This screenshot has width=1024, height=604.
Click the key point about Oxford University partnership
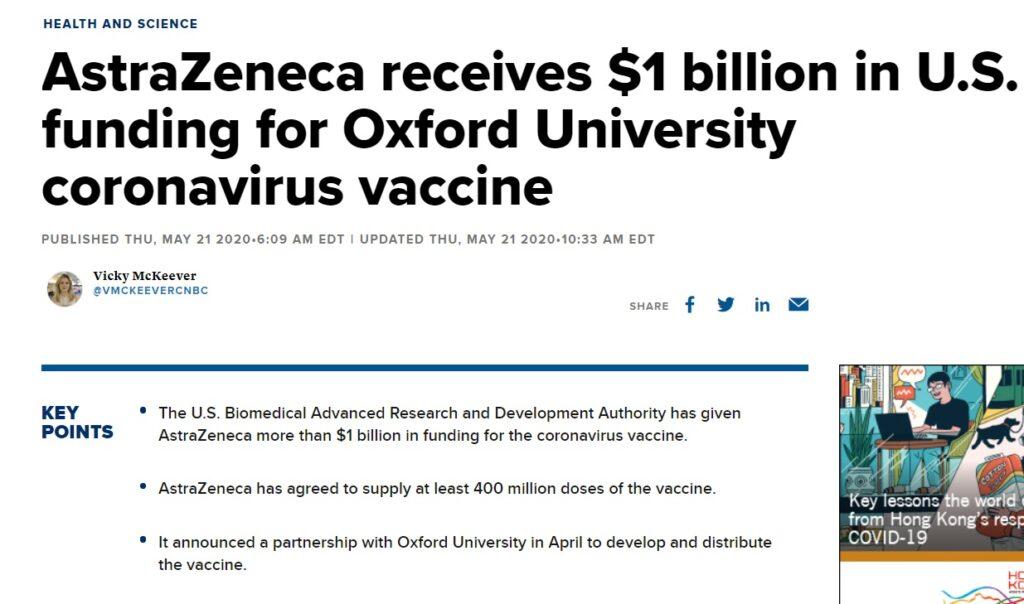(x=465, y=553)
